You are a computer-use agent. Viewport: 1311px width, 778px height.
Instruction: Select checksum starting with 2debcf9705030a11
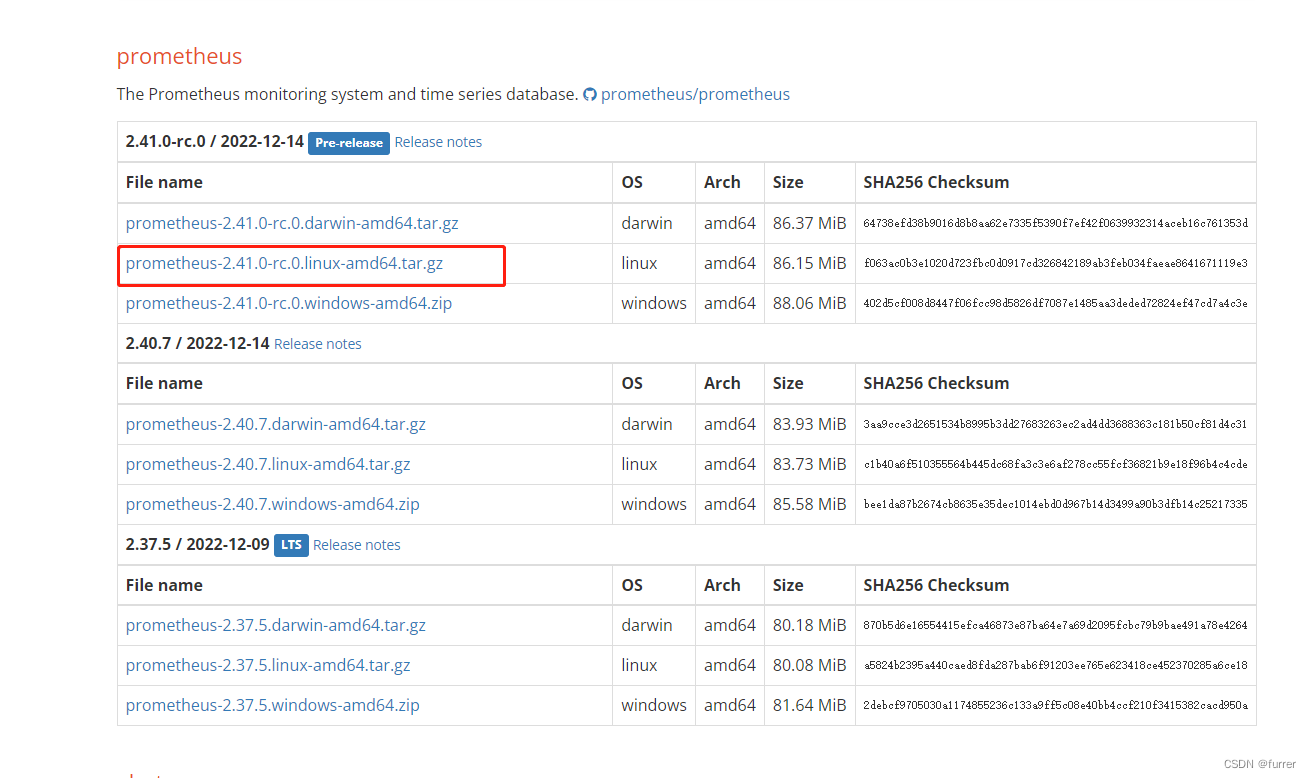coord(1055,705)
